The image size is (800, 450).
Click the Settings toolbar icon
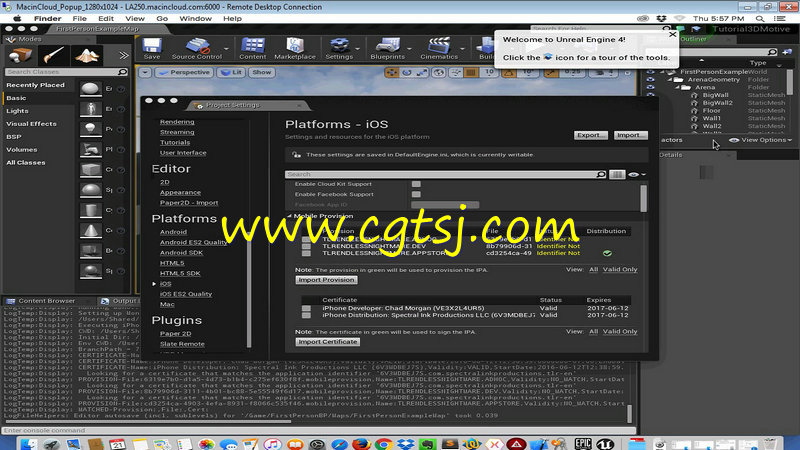tap(339, 49)
